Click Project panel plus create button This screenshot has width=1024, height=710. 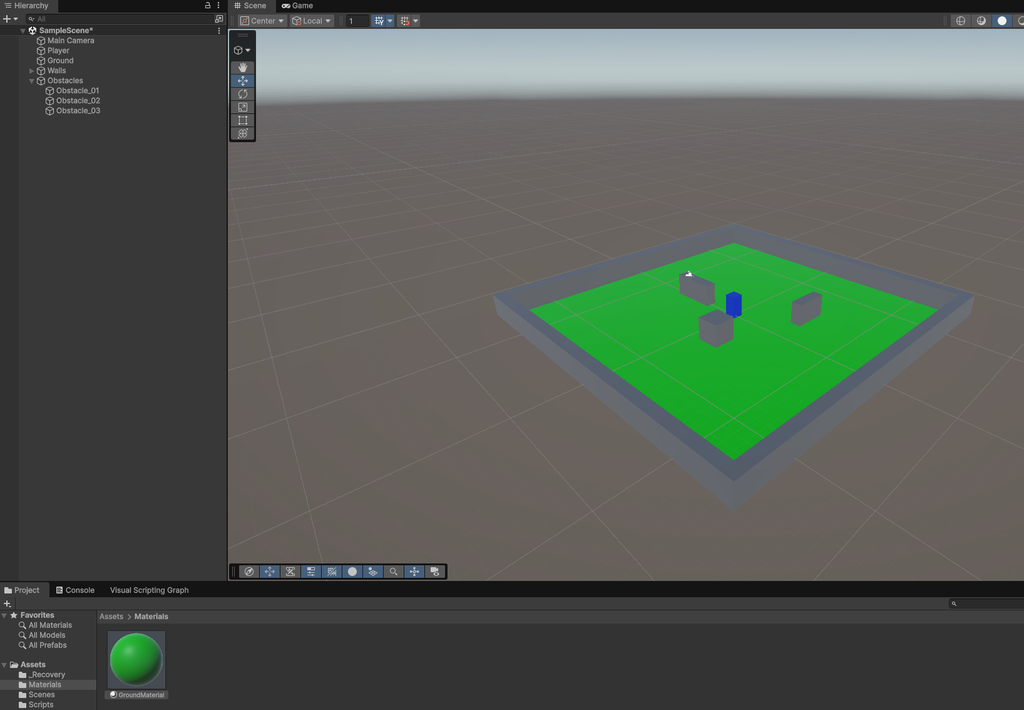coord(7,604)
